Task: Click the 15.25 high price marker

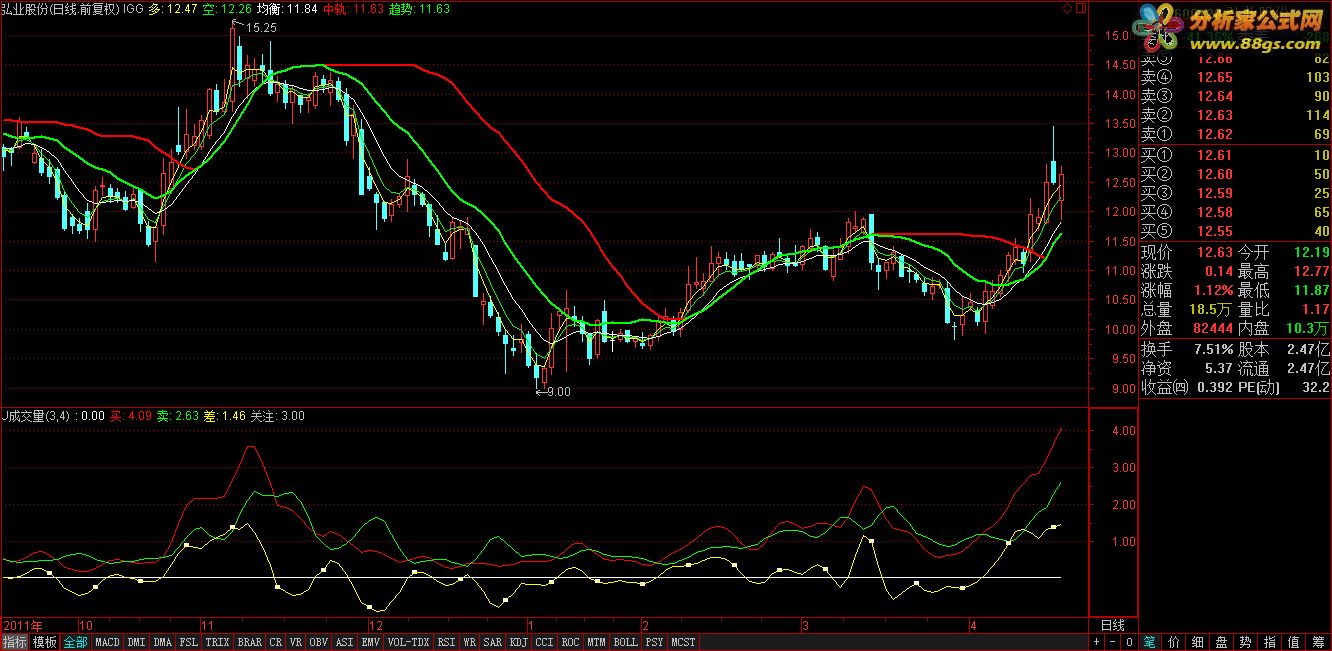Action: point(261,28)
